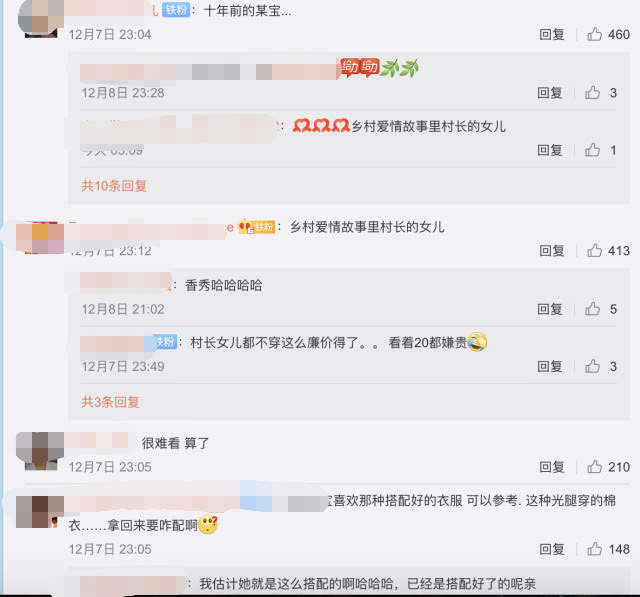Reply to the 12月8日 23:28 comment

click(x=550, y=93)
